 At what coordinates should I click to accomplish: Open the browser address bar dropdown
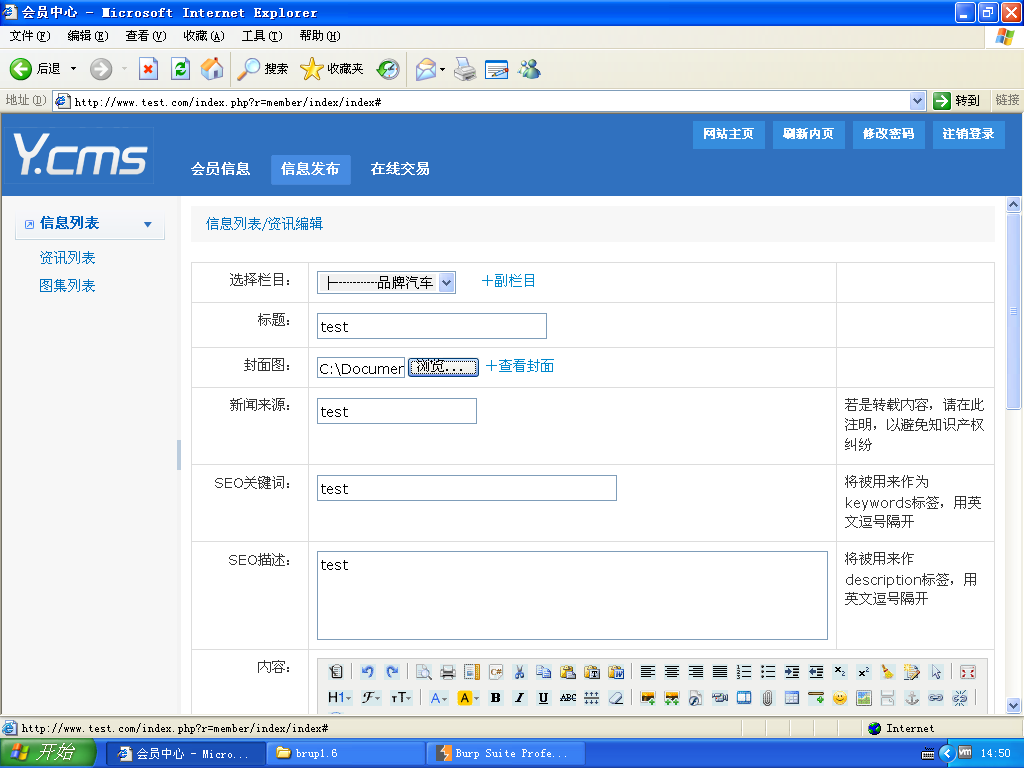pyautogui.click(x=917, y=101)
